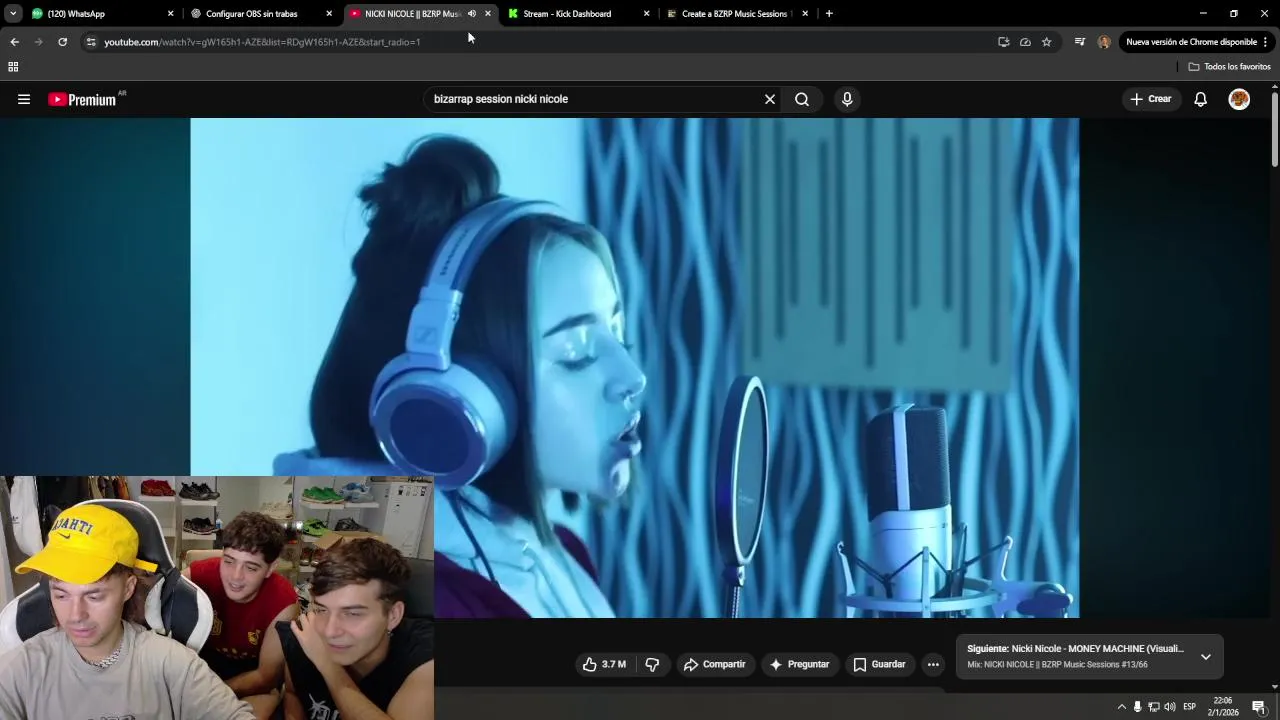Start voice search with the microphone
This screenshot has width=1280, height=720.
847,99
